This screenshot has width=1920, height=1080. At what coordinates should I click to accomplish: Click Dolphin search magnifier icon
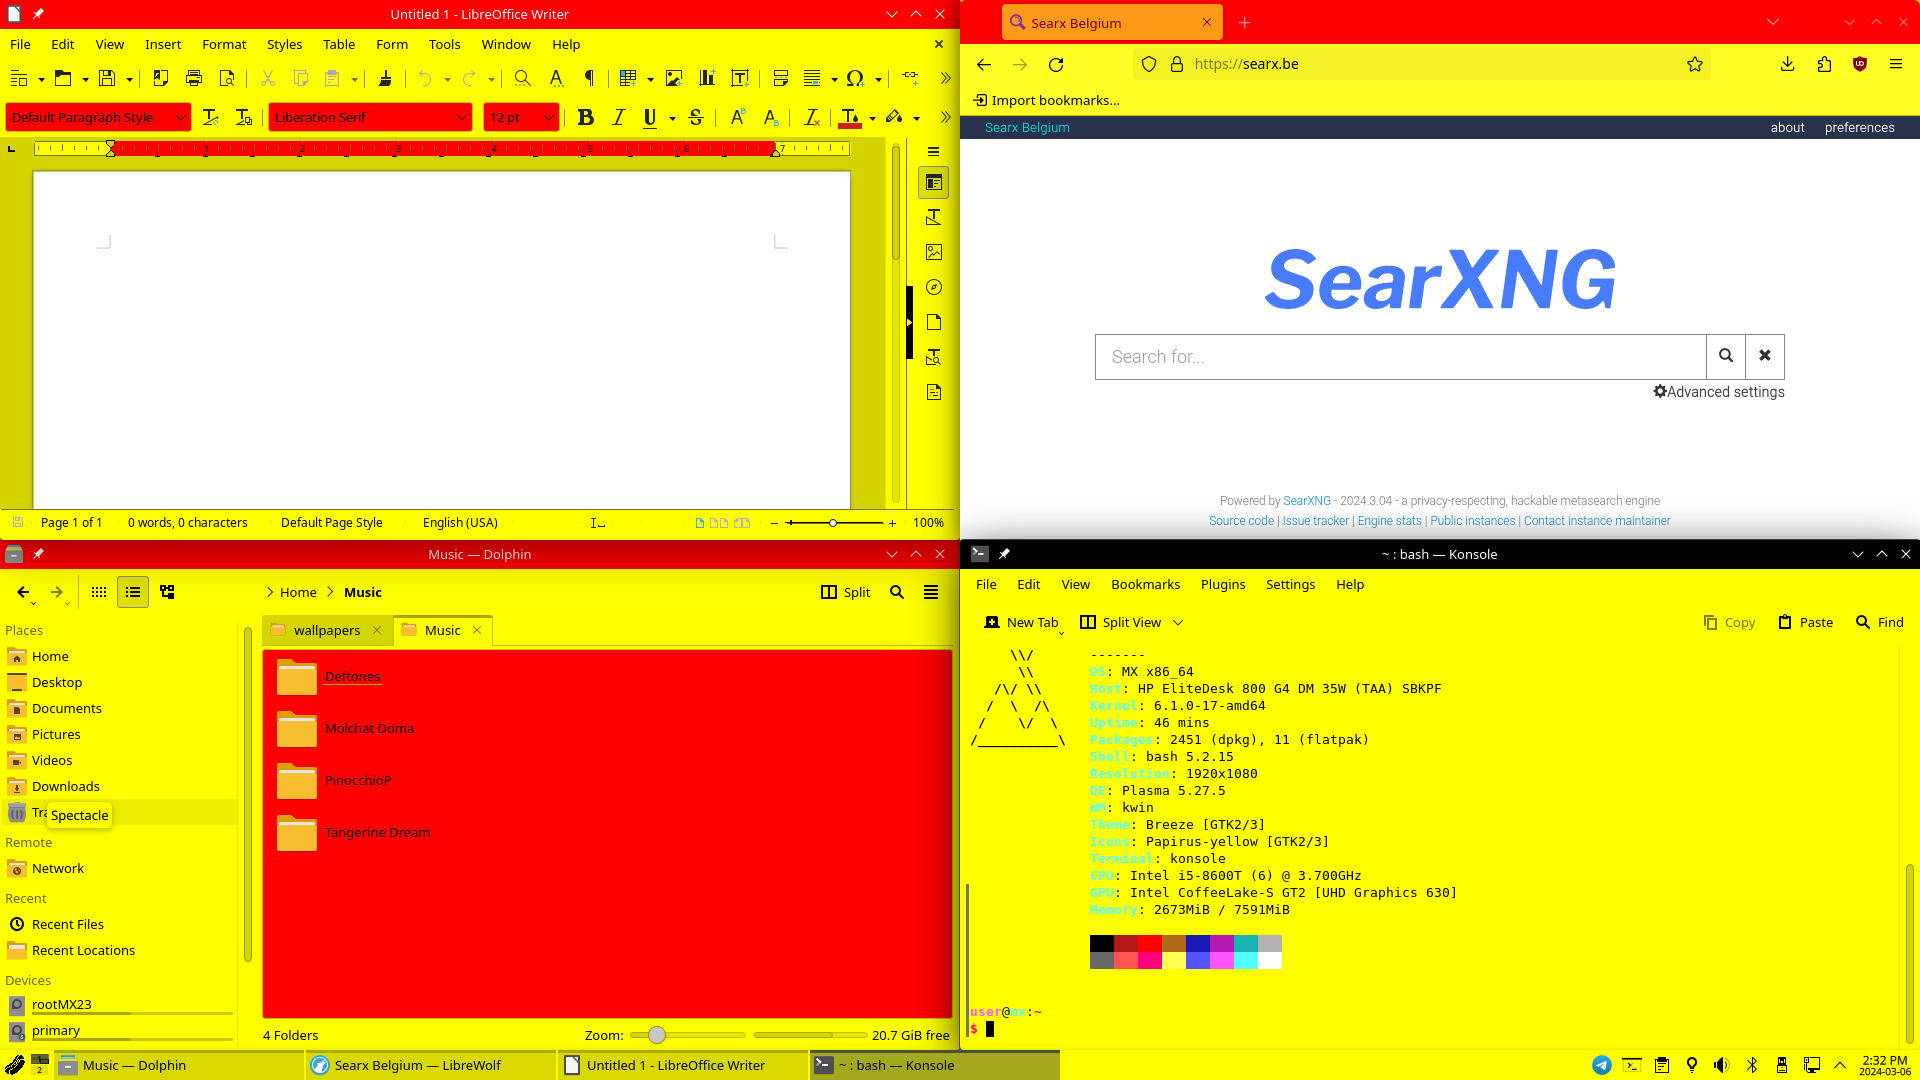point(897,592)
